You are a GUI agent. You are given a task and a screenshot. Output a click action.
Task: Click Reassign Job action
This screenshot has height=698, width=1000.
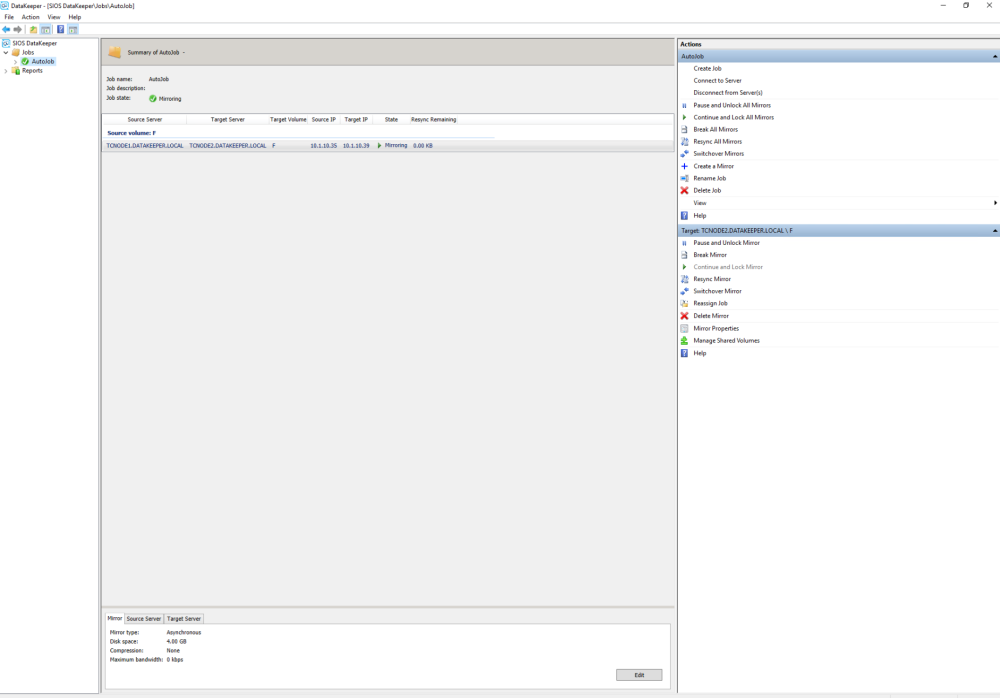click(710, 304)
